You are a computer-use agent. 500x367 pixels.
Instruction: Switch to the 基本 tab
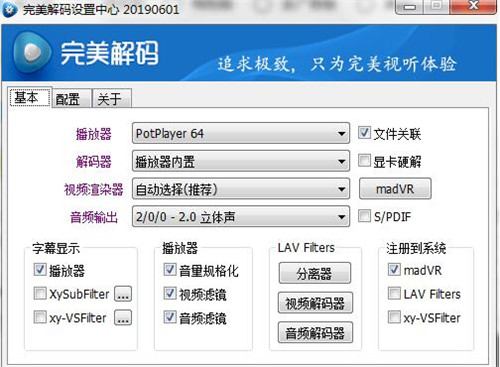30,97
